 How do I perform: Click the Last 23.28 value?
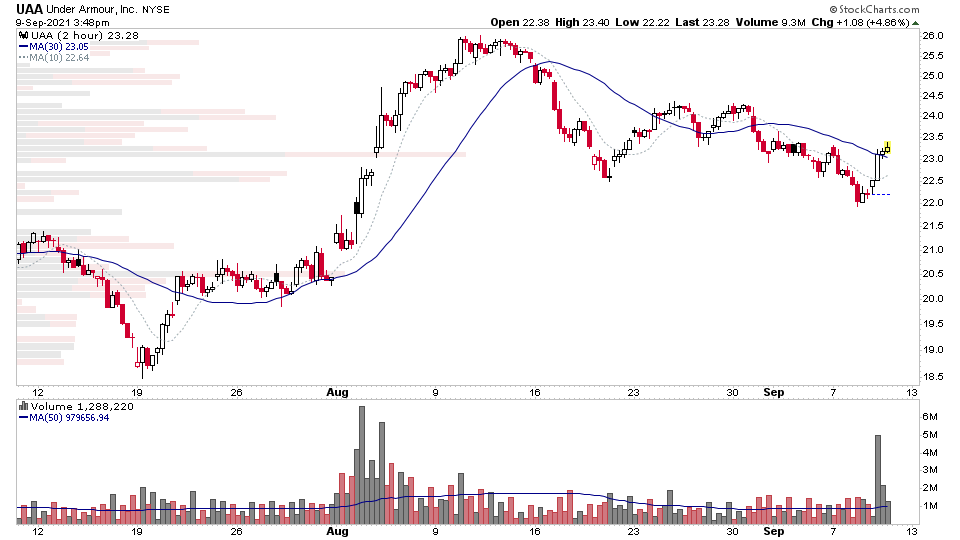point(702,22)
